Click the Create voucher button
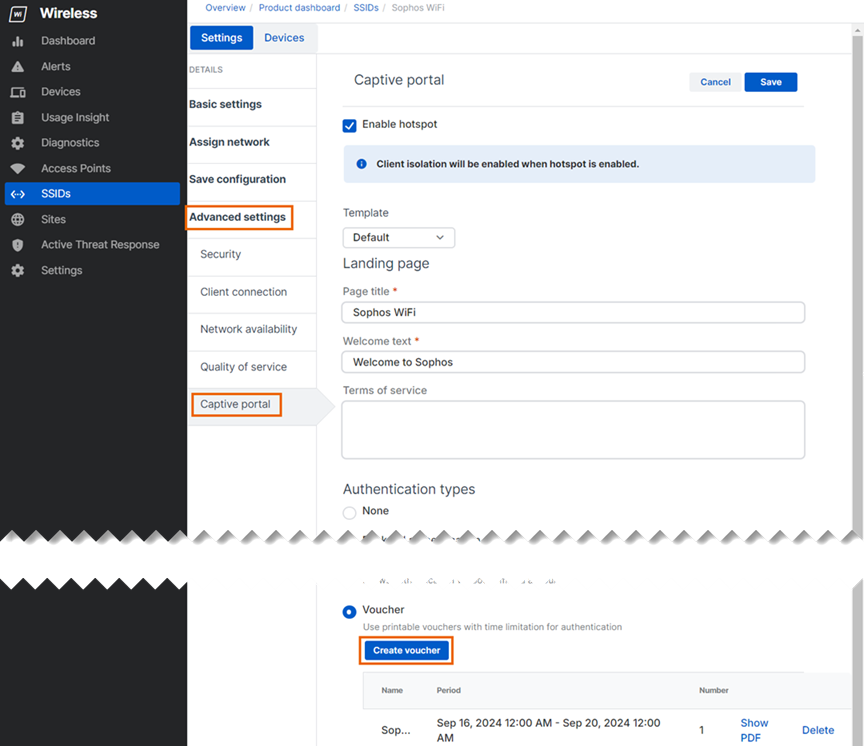This screenshot has width=864, height=746. 406,651
